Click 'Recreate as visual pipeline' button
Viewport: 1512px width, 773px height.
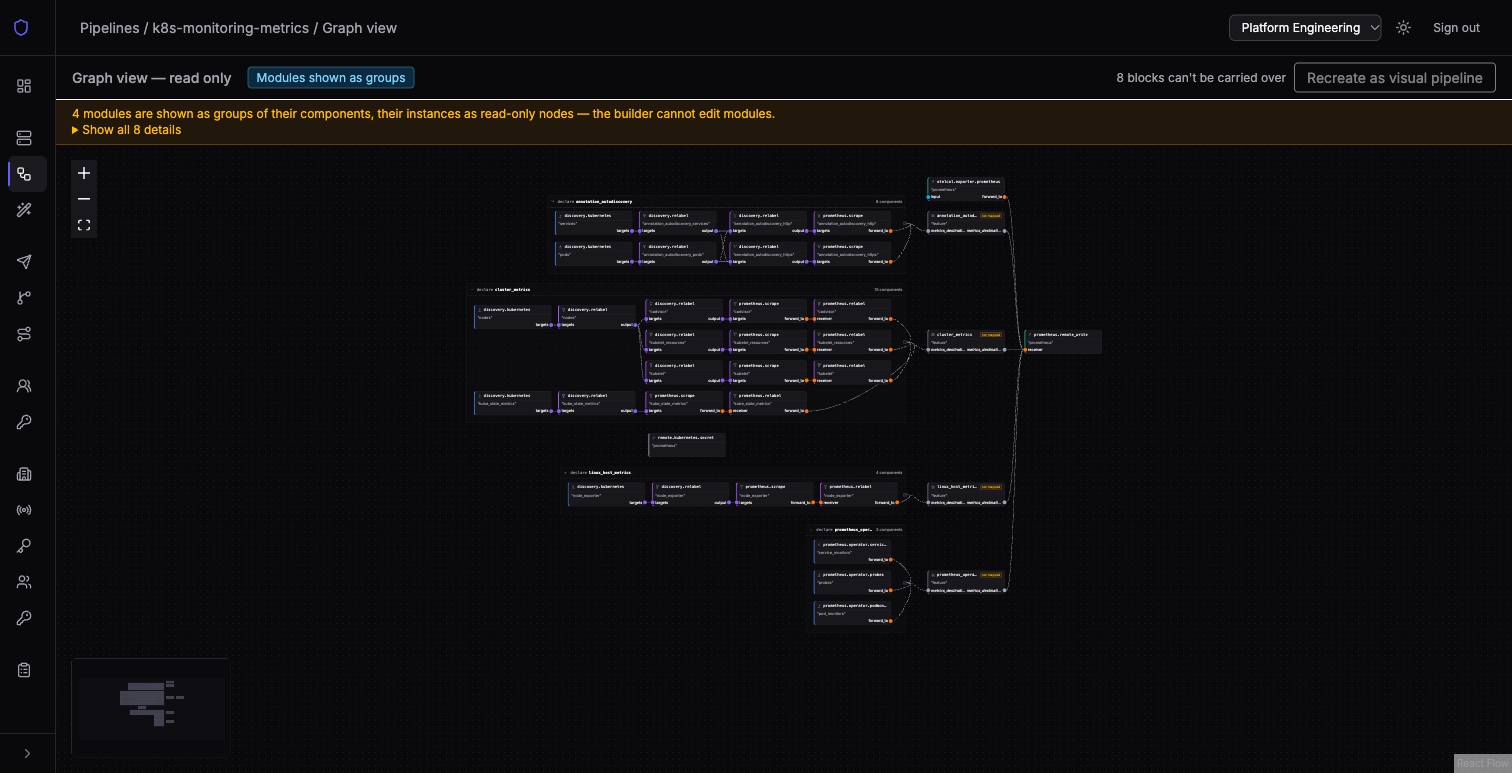click(1395, 78)
